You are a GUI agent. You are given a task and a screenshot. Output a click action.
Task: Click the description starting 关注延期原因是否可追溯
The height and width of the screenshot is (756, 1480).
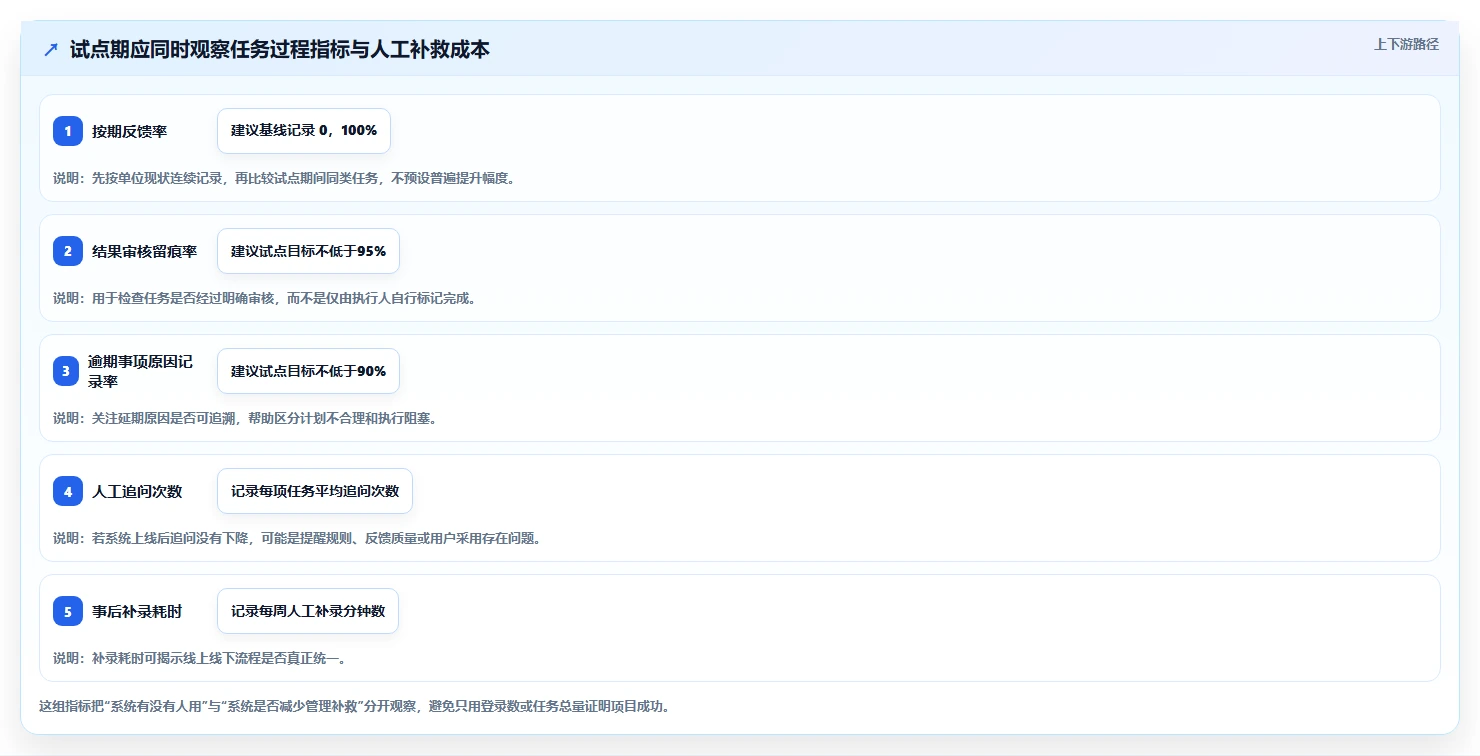click(245, 418)
